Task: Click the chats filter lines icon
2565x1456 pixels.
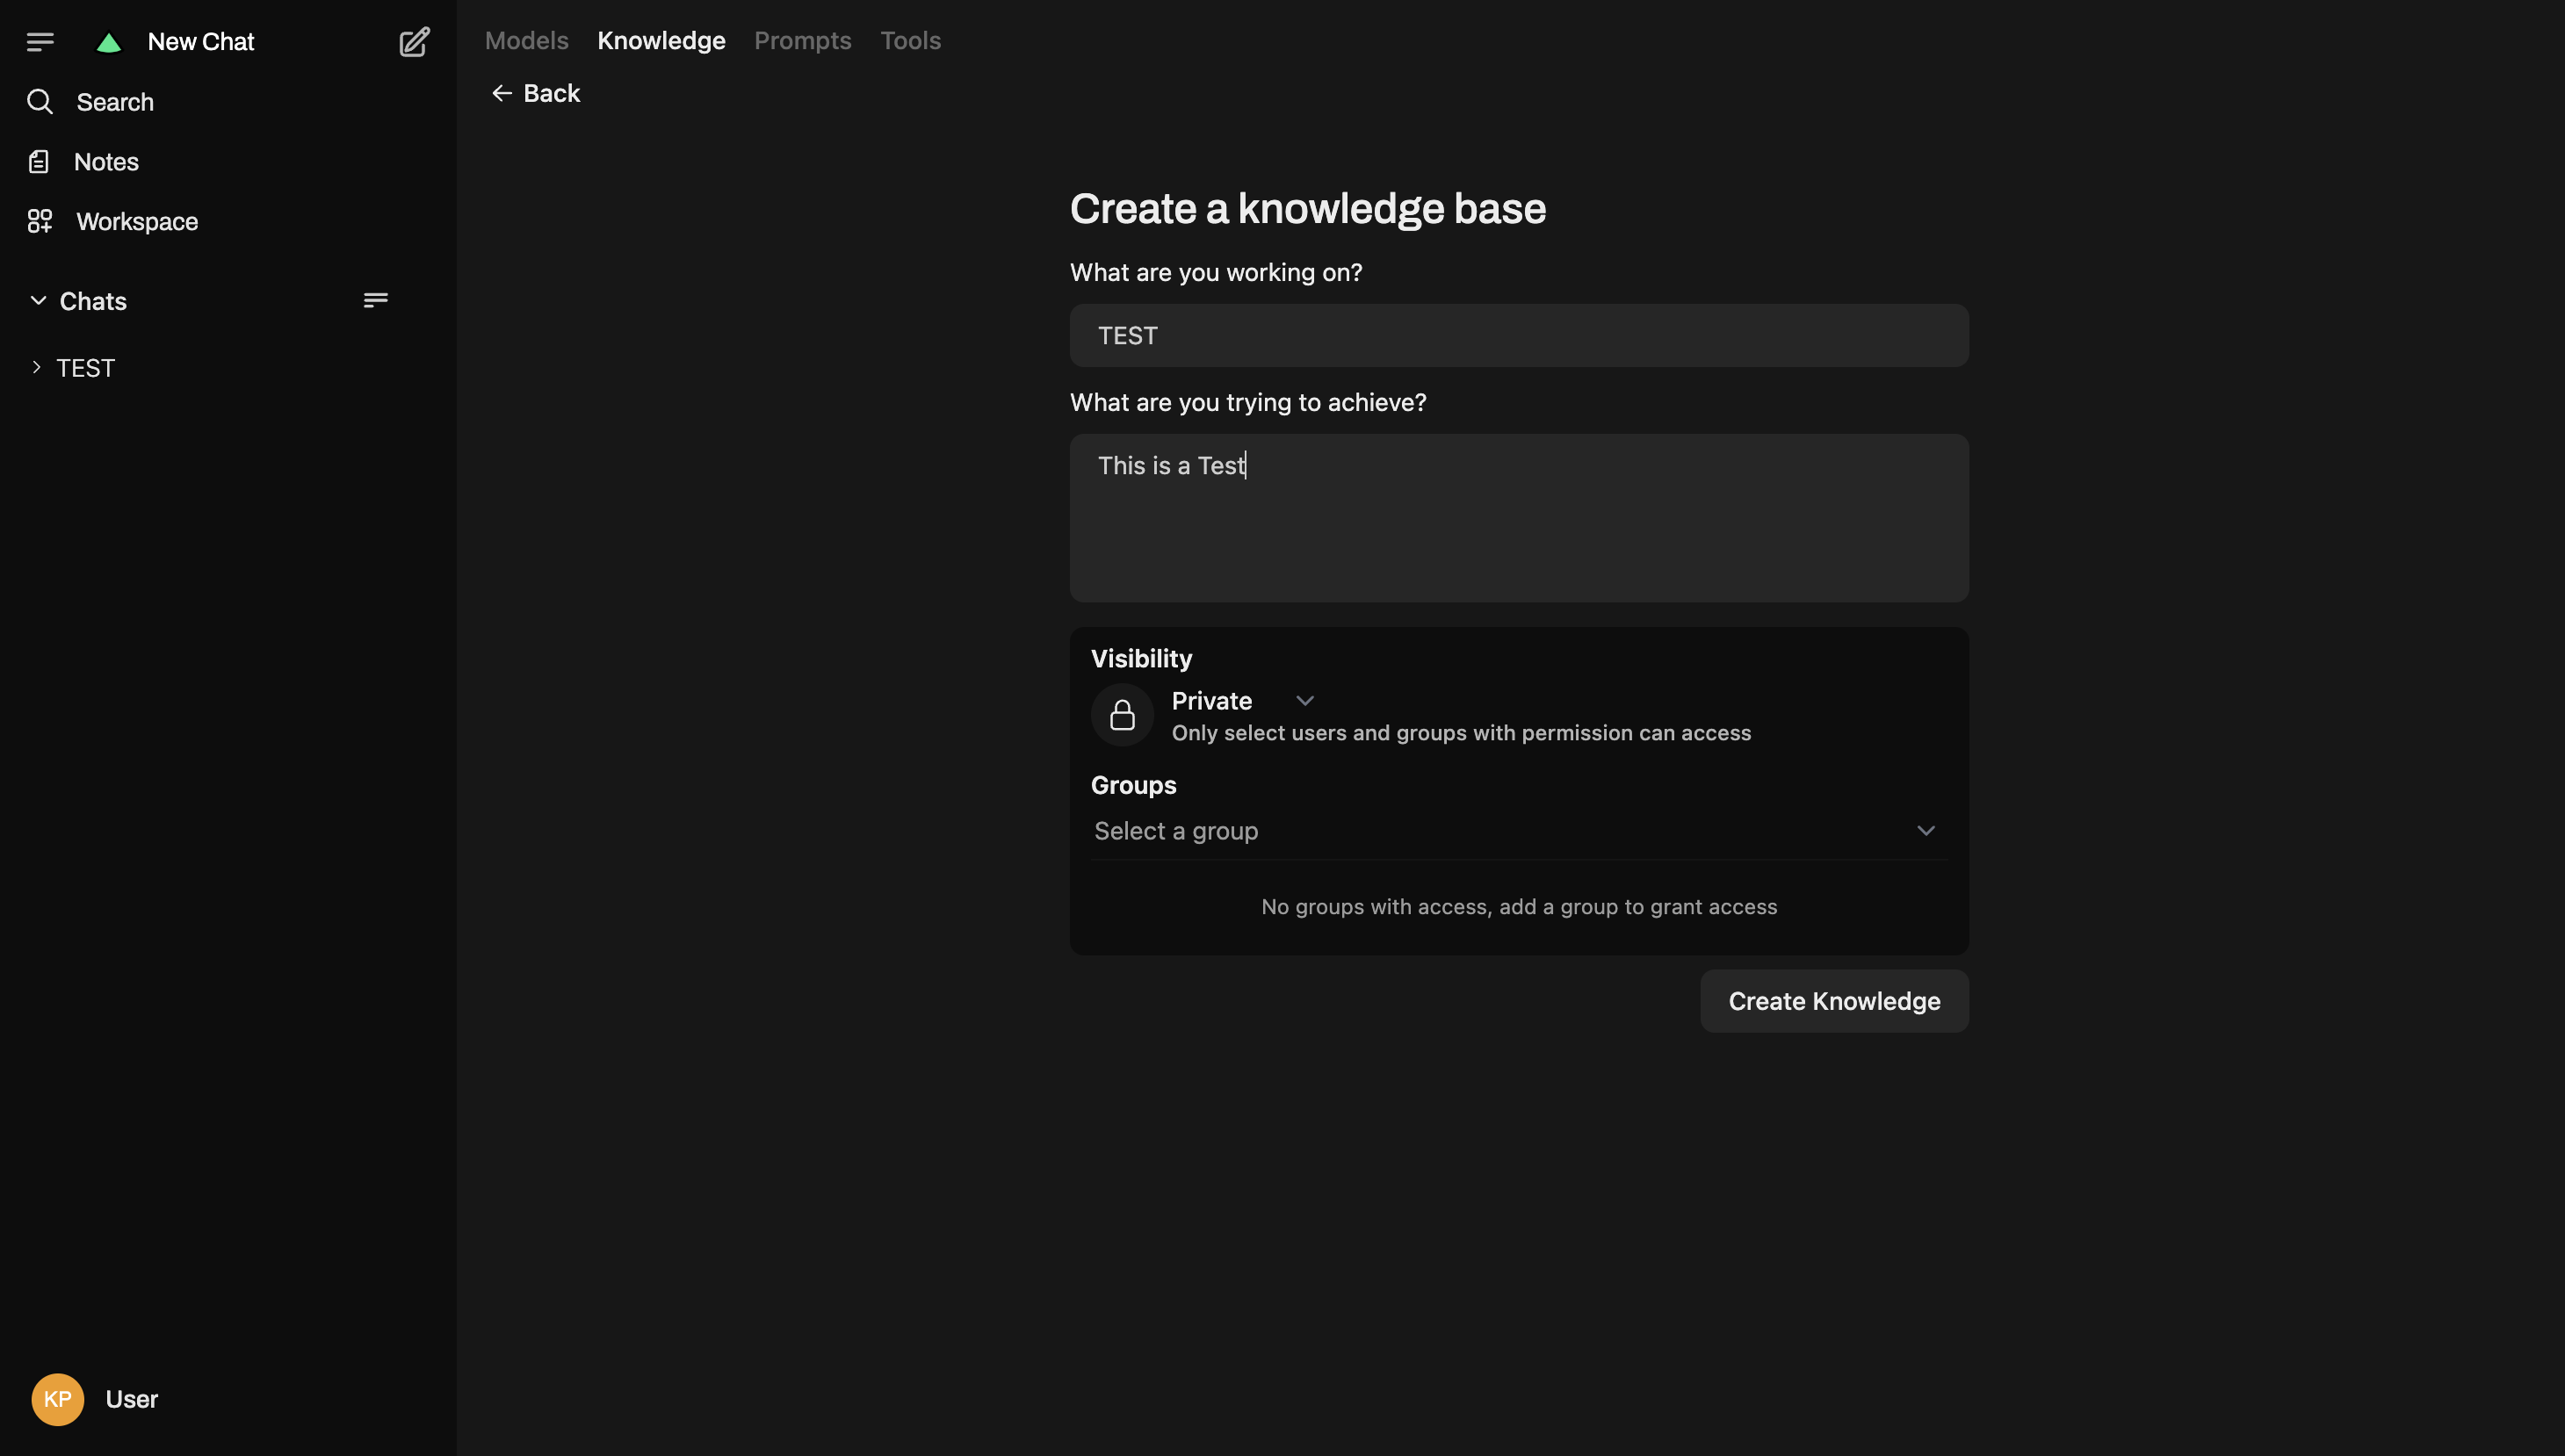Action: pos(375,300)
